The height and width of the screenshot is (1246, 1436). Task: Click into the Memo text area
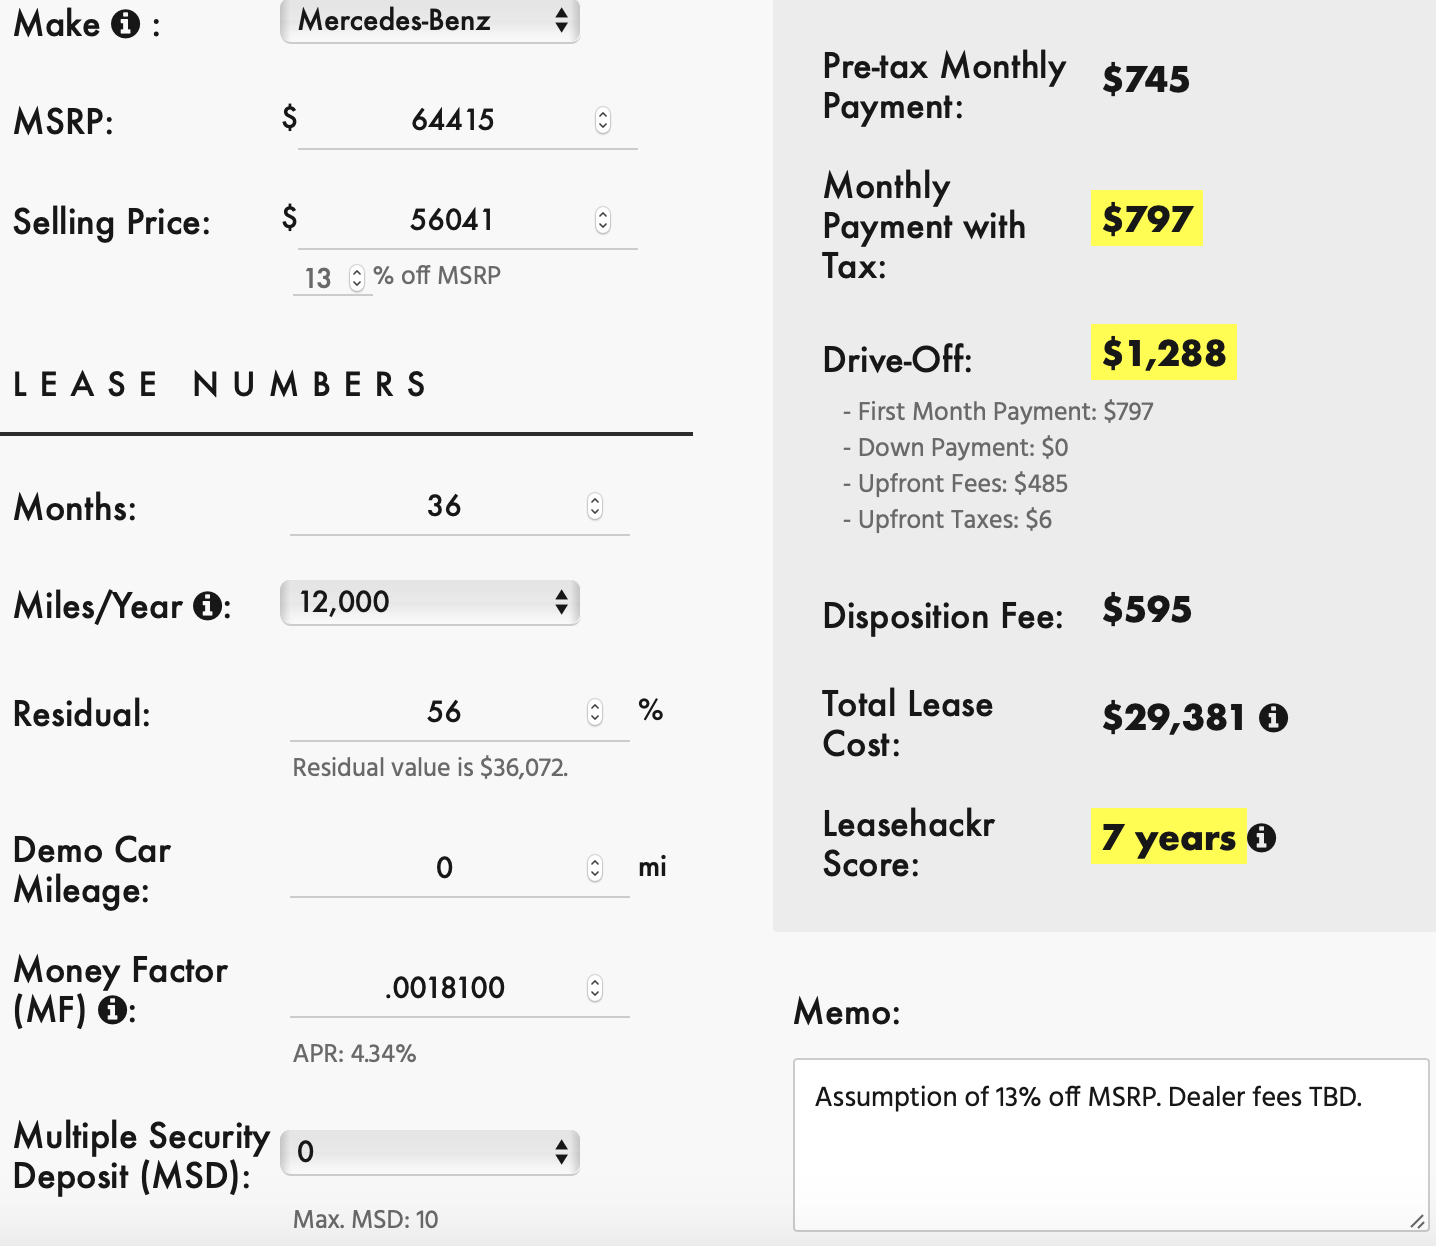1111,1145
